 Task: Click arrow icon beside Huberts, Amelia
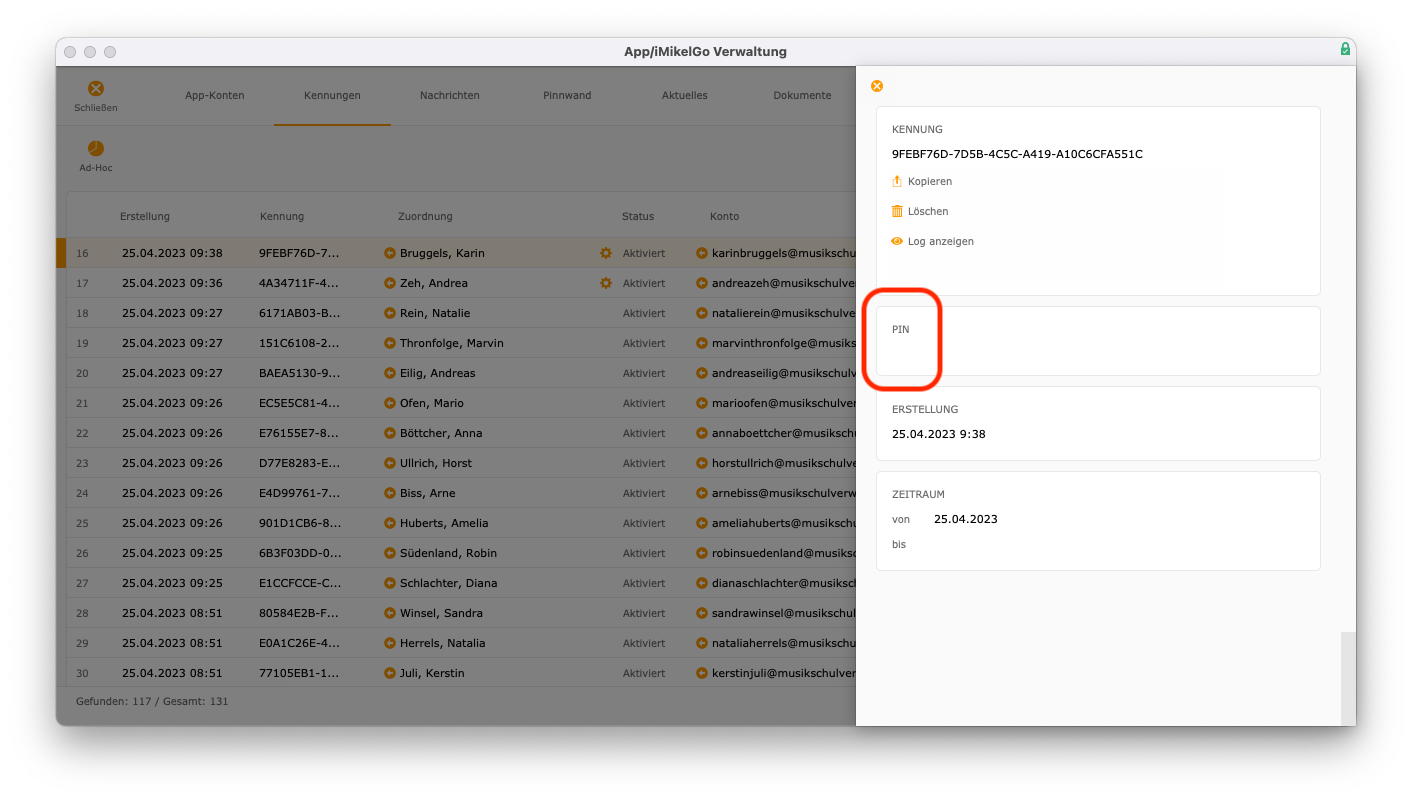pos(390,523)
